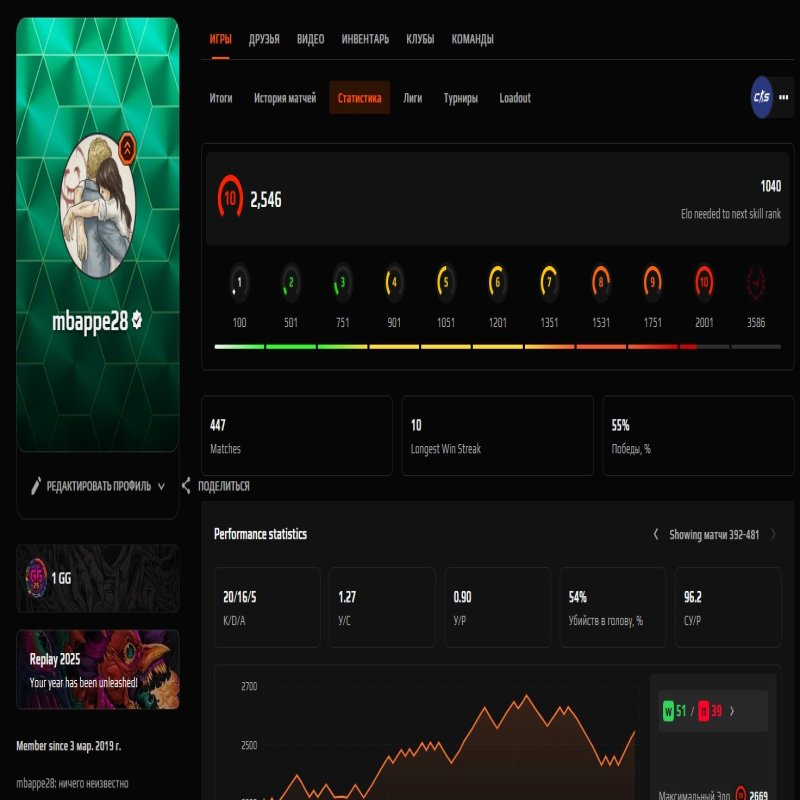Click the pencil edit profile icon
Image resolution: width=800 pixels, height=800 pixels.
tap(36, 486)
